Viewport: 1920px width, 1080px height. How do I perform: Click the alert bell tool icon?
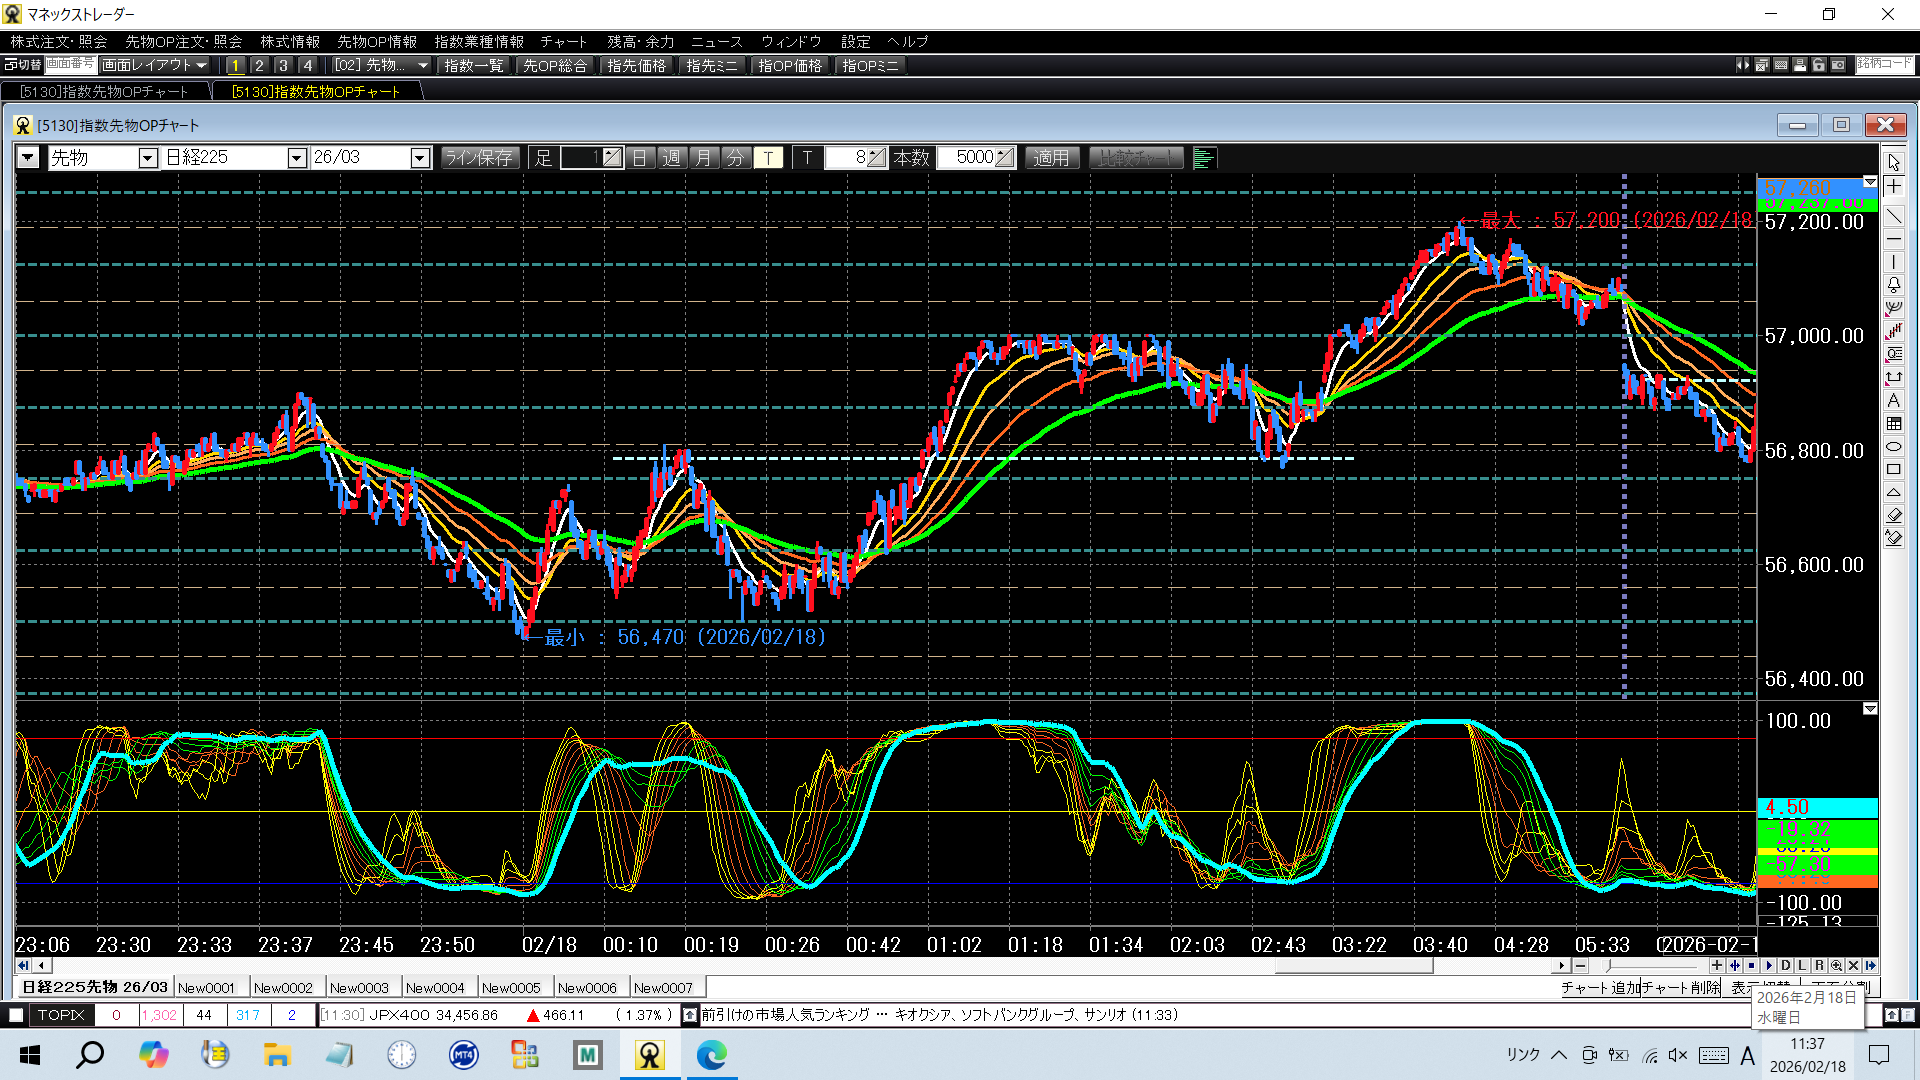click(x=1894, y=285)
